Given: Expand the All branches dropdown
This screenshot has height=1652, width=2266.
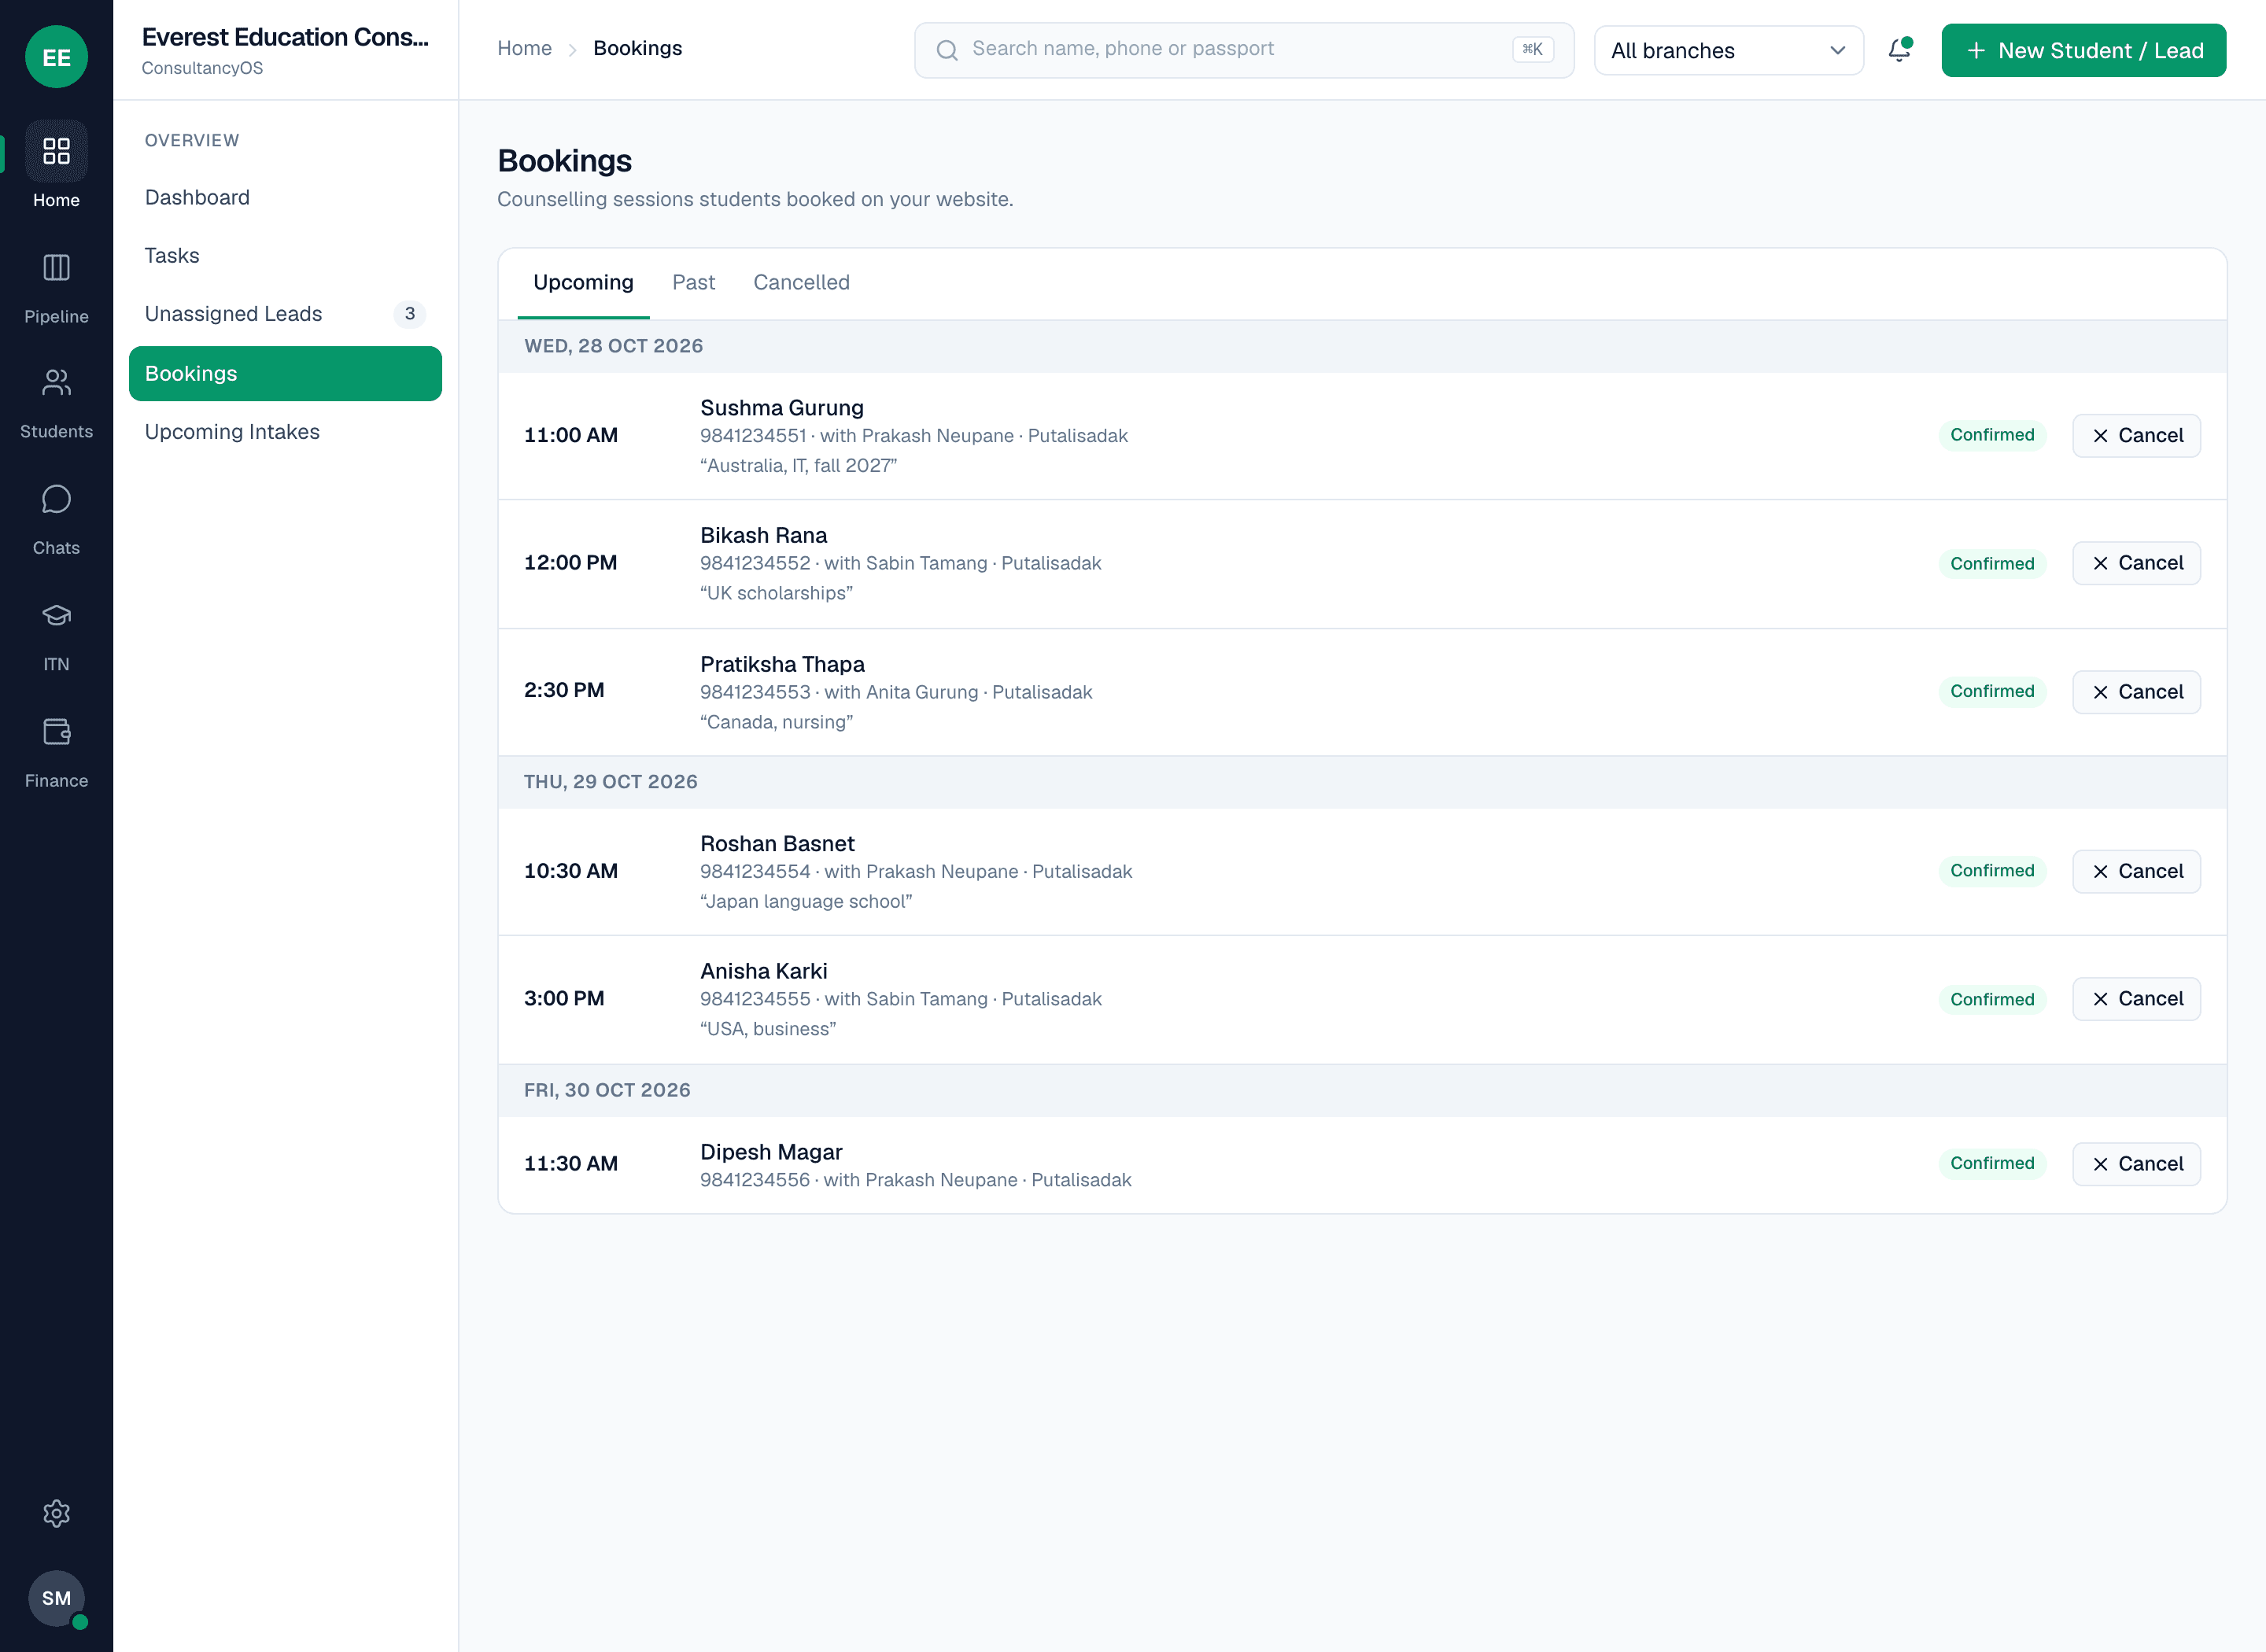Looking at the screenshot, I should coord(1728,50).
